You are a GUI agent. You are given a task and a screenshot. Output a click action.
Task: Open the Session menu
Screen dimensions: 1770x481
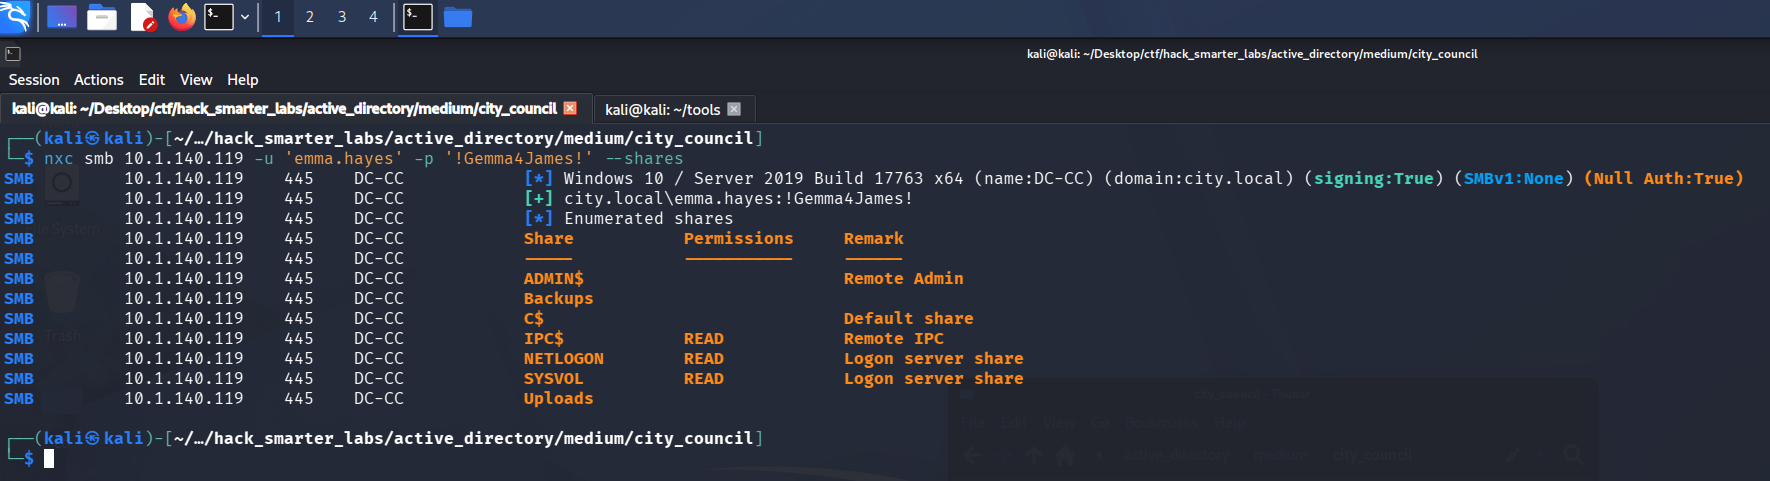[34, 80]
